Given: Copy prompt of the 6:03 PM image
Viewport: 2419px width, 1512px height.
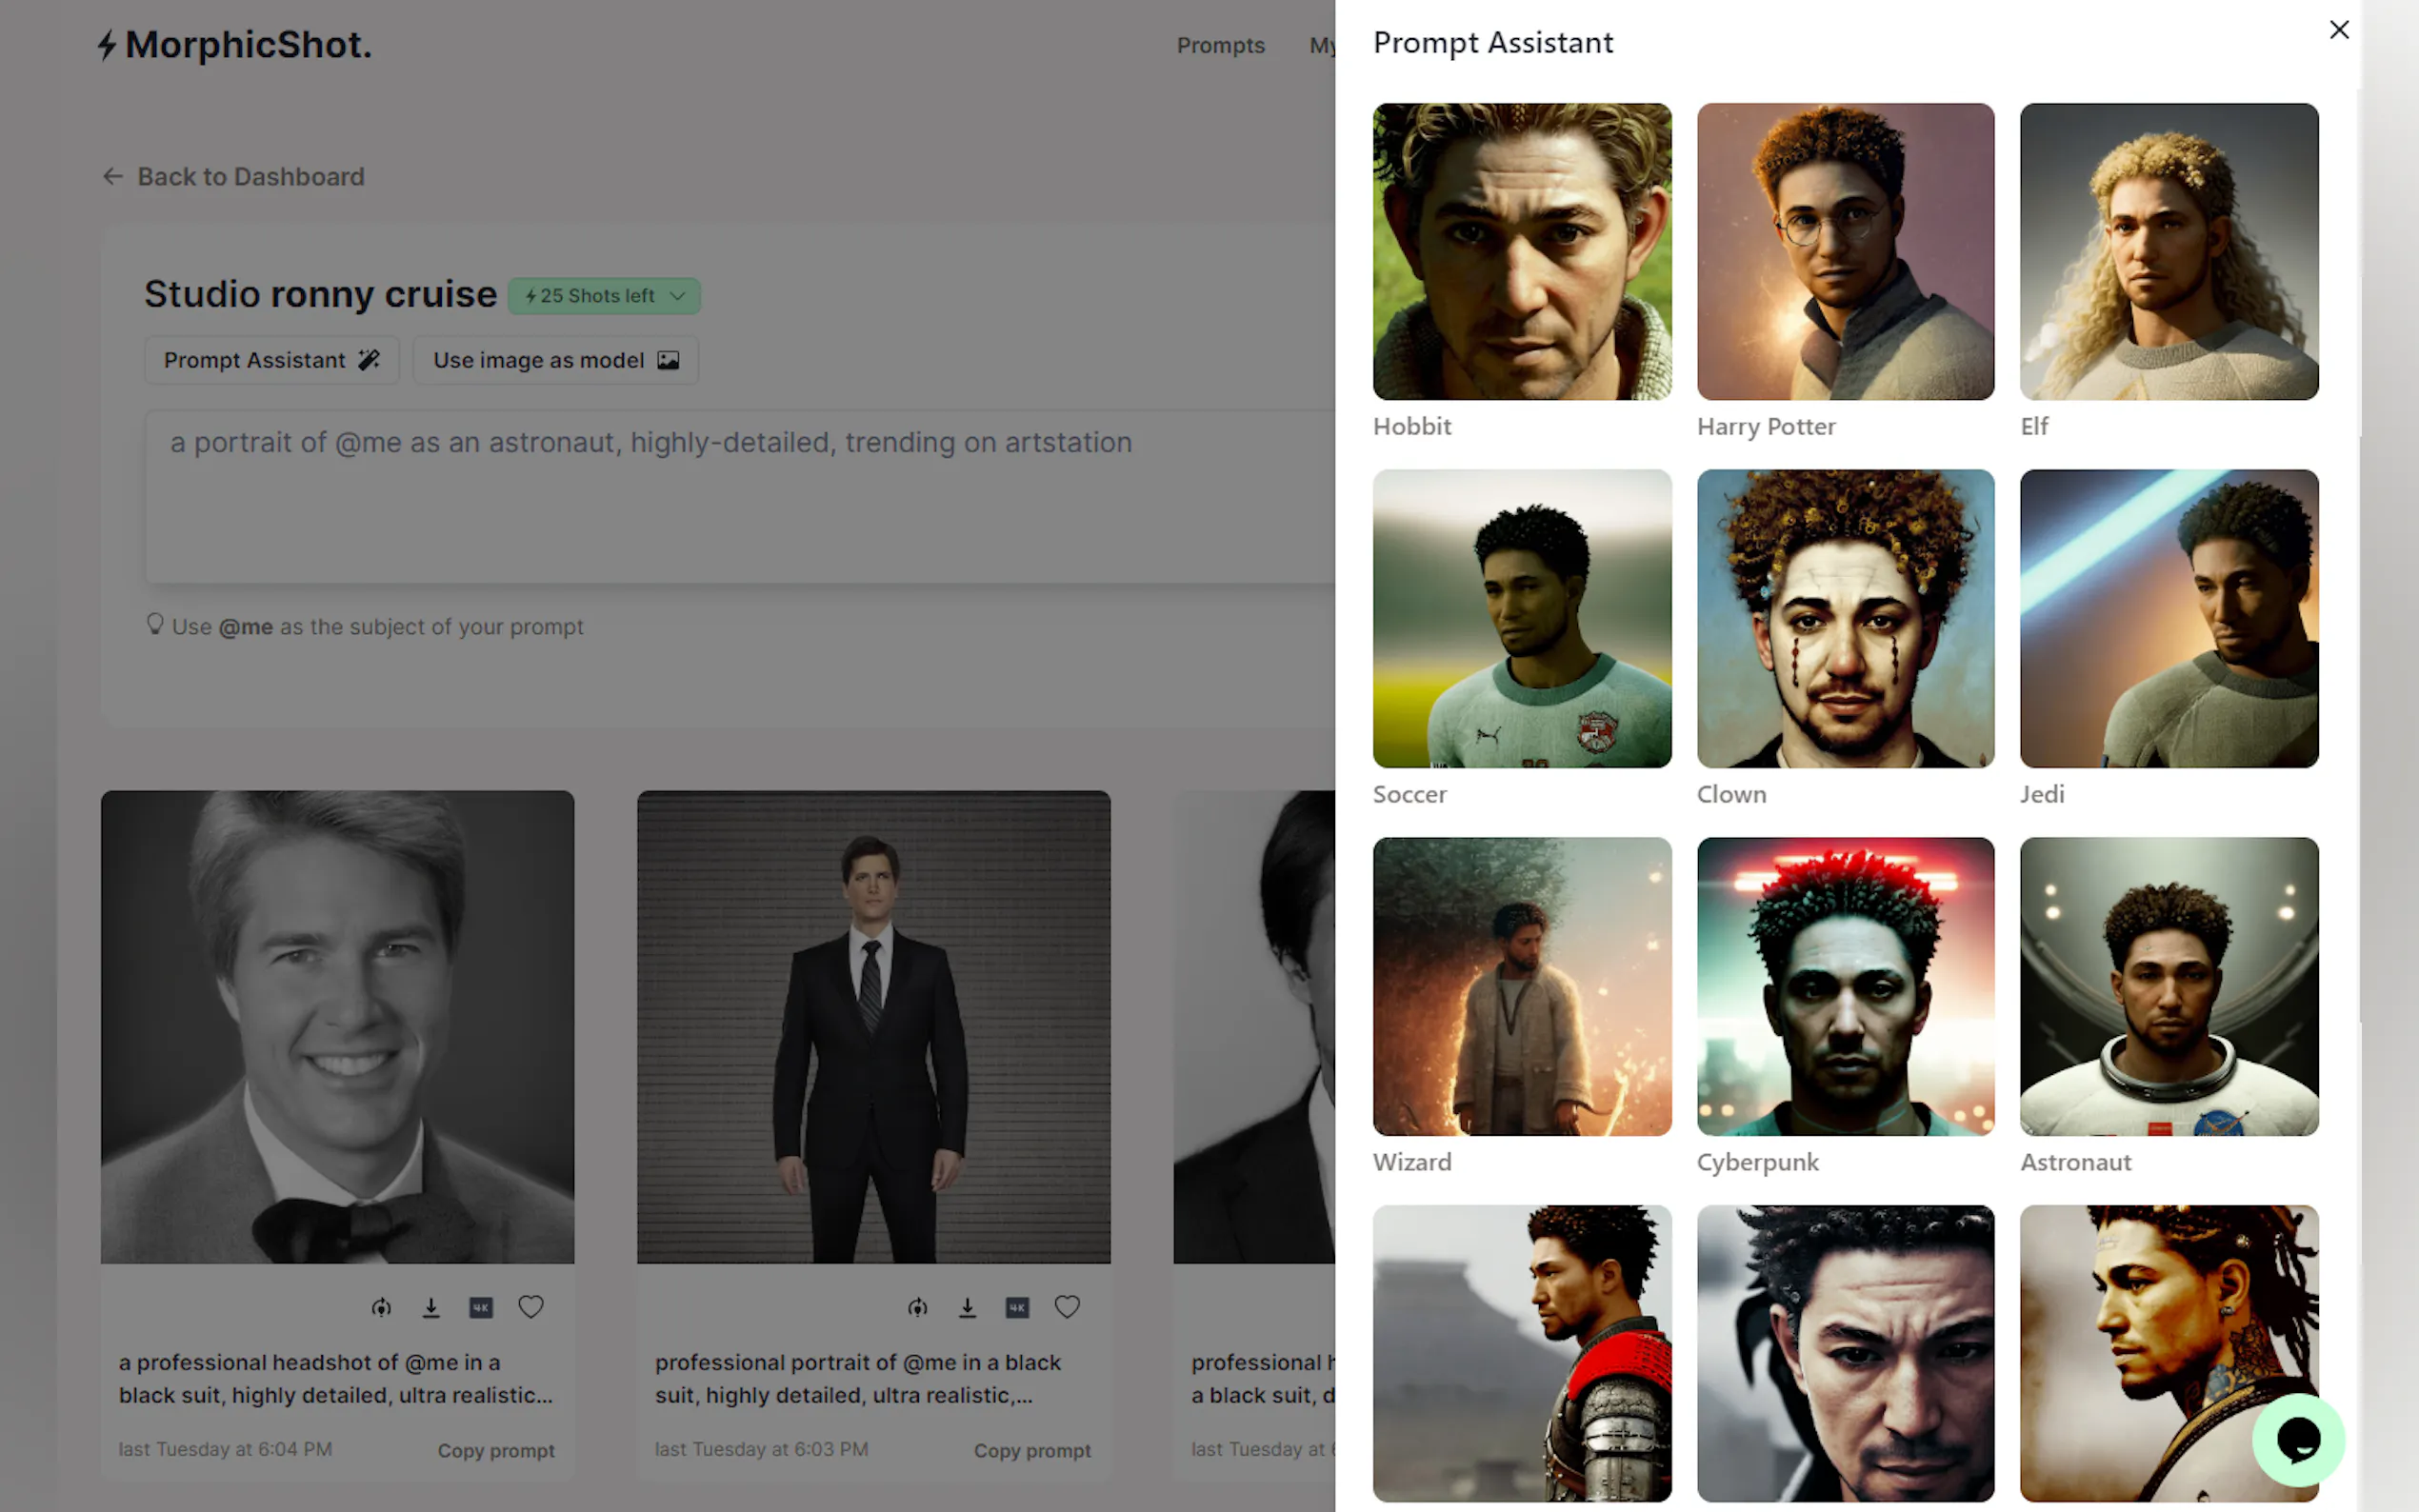Looking at the screenshot, I should coord(1032,1450).
